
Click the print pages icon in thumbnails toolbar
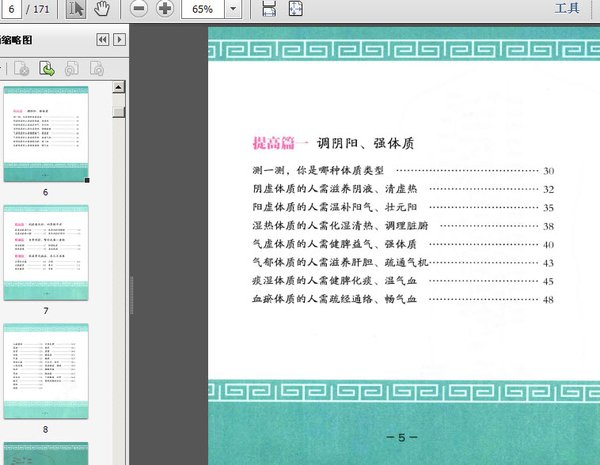(72, 69)
